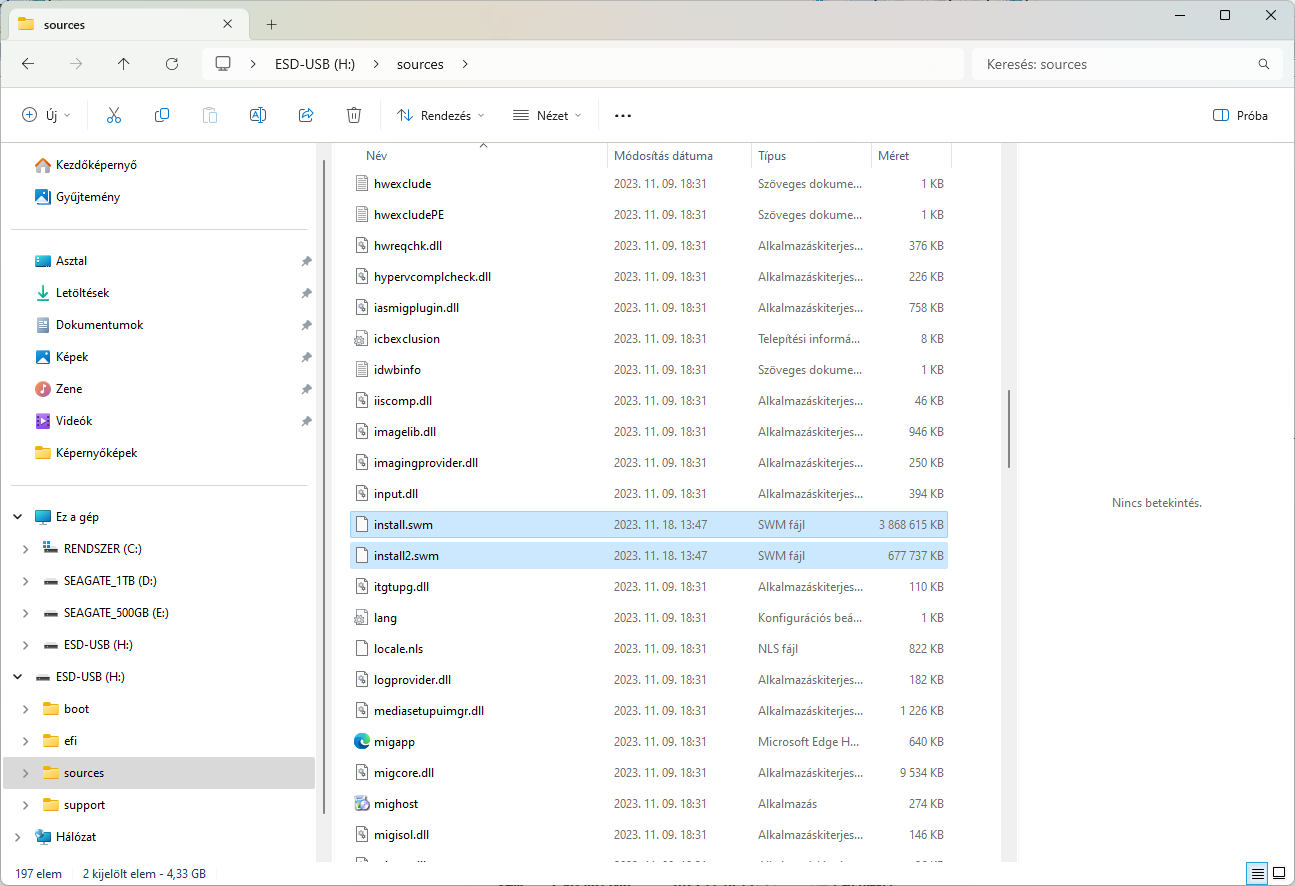Click the file list vertical scrollbar

click(1009, 428)
